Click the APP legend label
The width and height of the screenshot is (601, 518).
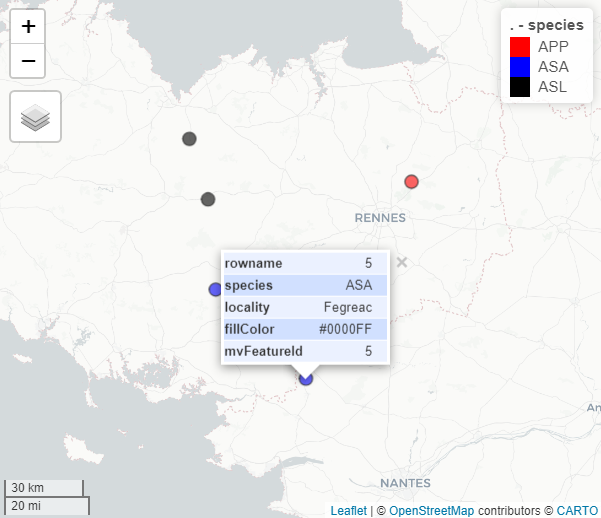pos(553,47)
